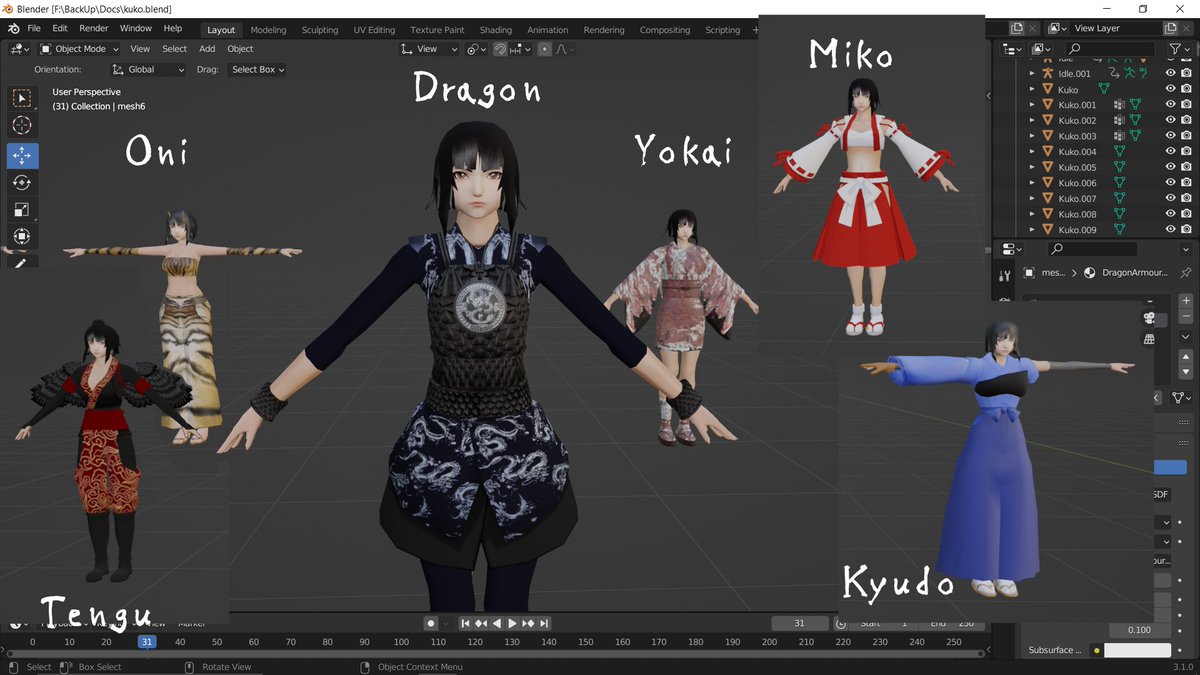Screen dimensions: 1200x675
Task: Play the animation forward
Action: coord(512,623)
